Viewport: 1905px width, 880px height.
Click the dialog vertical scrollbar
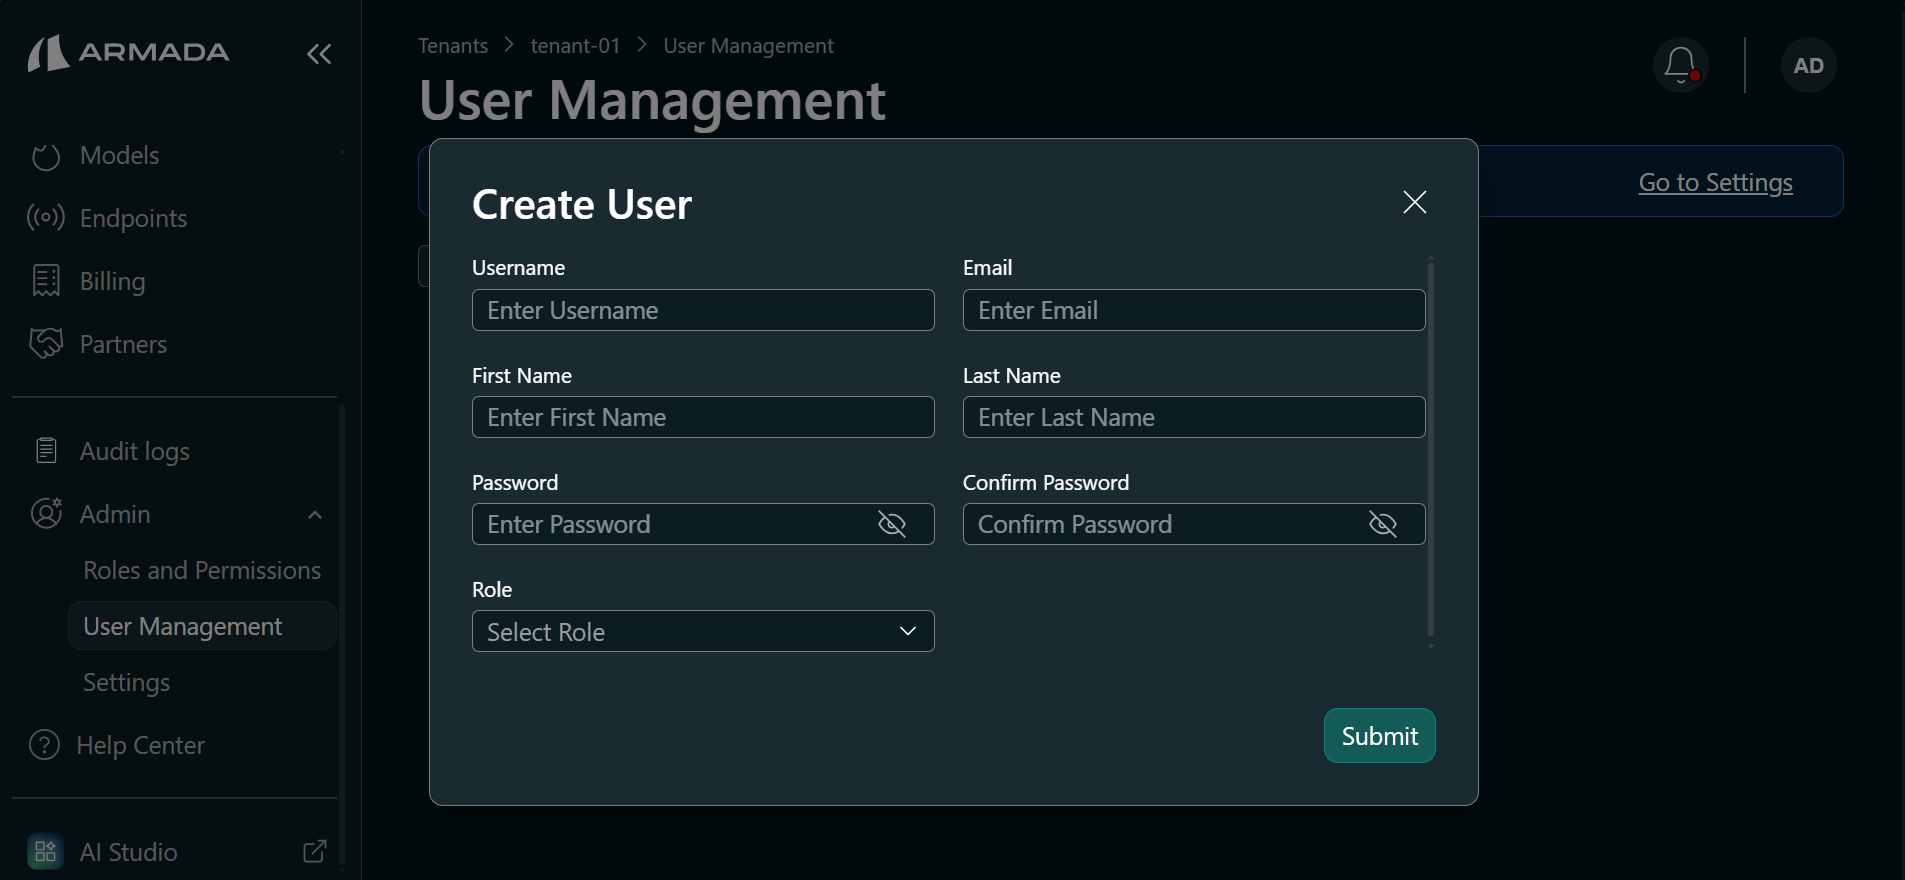tap(1431, 450)
